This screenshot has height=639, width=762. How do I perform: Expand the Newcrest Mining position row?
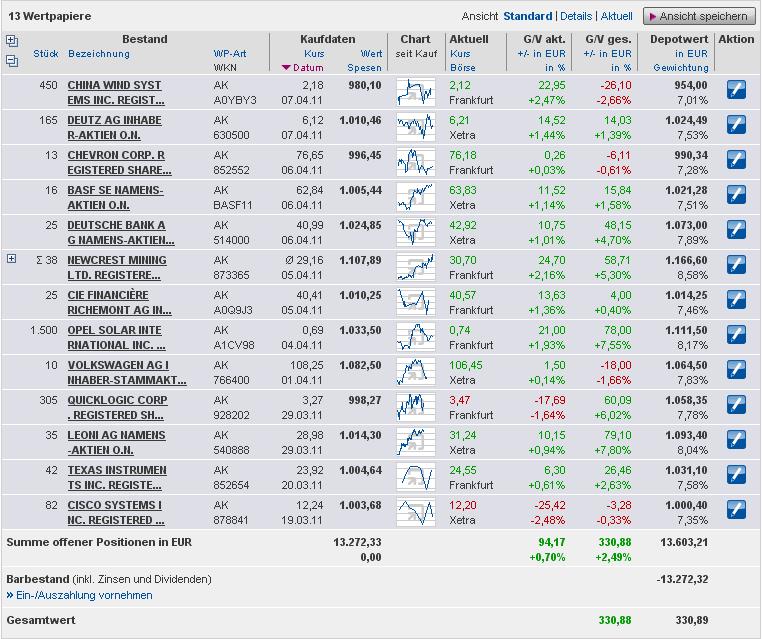12,259
